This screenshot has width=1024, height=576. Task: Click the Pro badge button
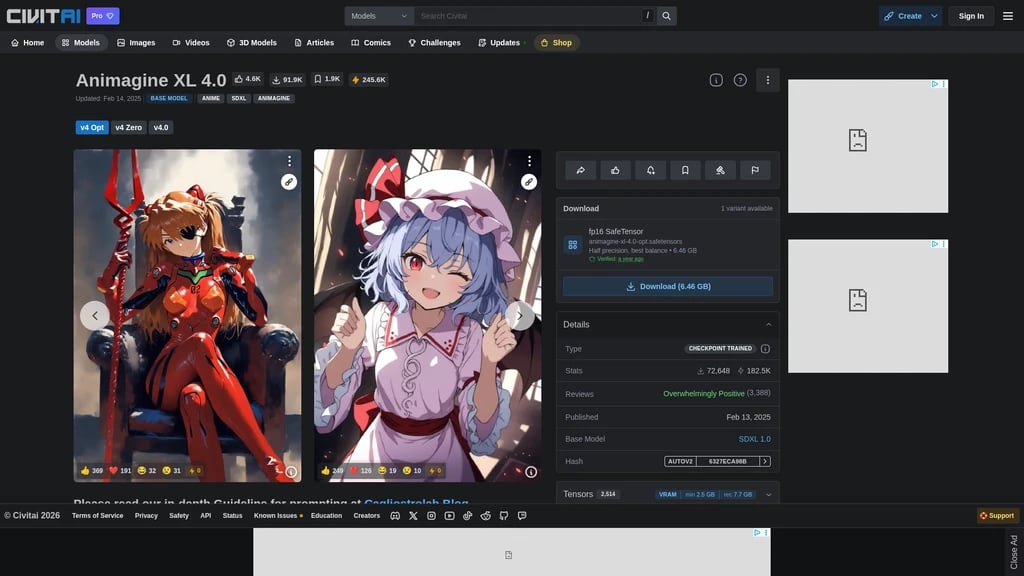point(103,16)
